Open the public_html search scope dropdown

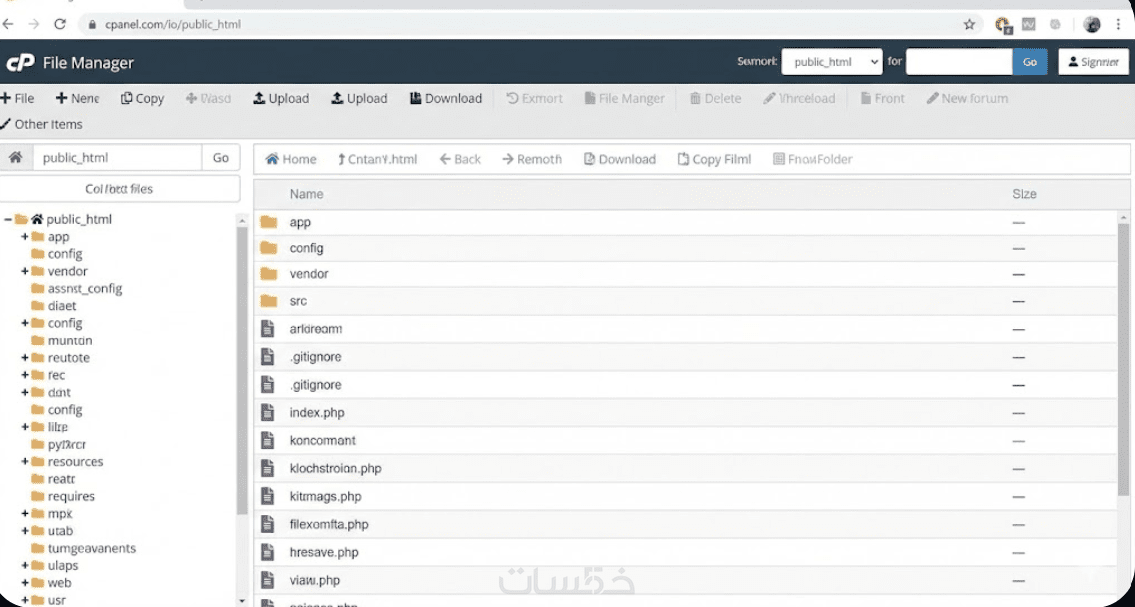pos(832,62)
